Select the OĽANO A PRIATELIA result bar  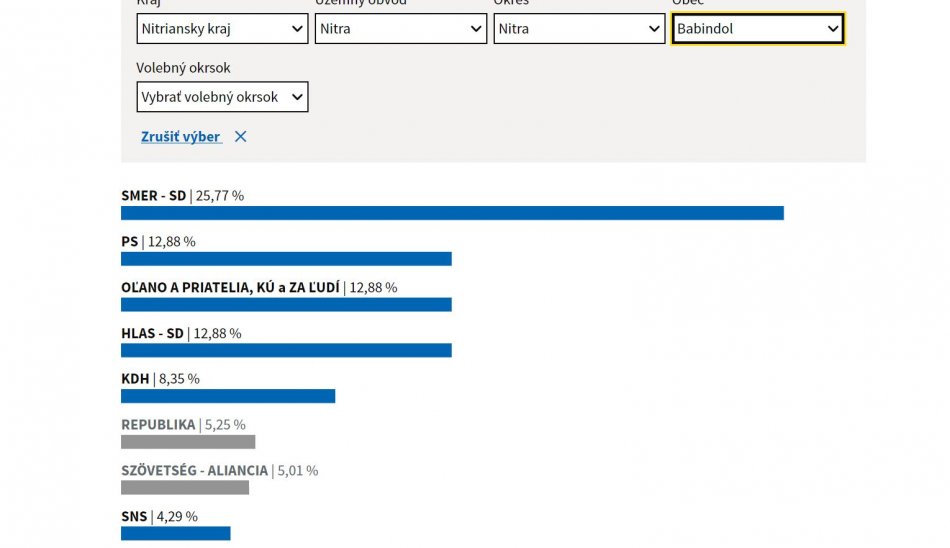(286, 305)
